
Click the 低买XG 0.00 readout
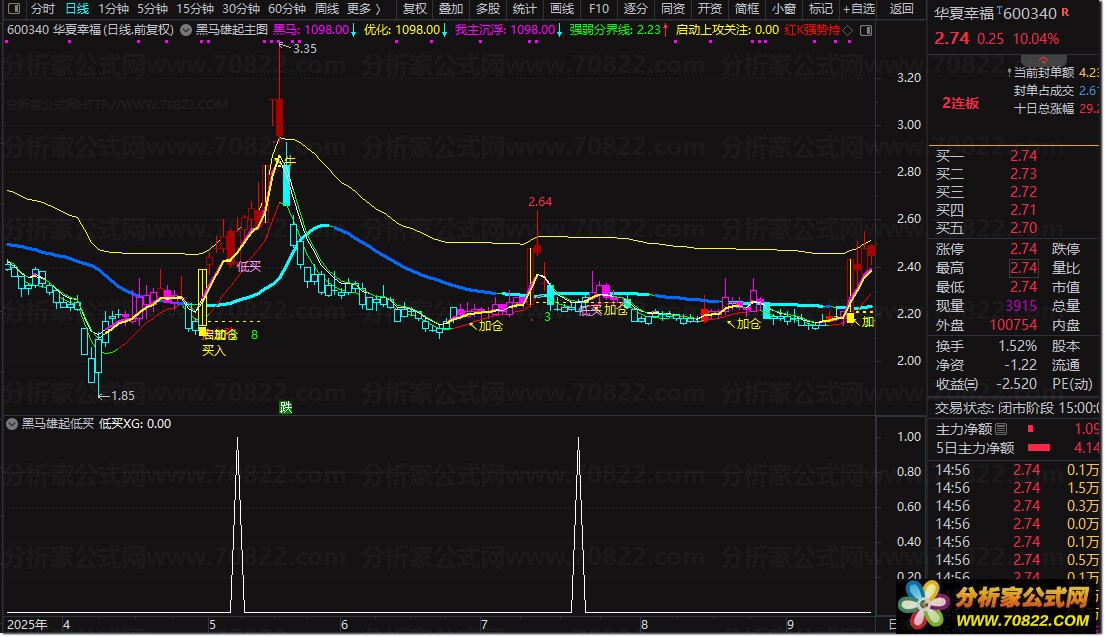pyautogui.click(x=135, y=424)
